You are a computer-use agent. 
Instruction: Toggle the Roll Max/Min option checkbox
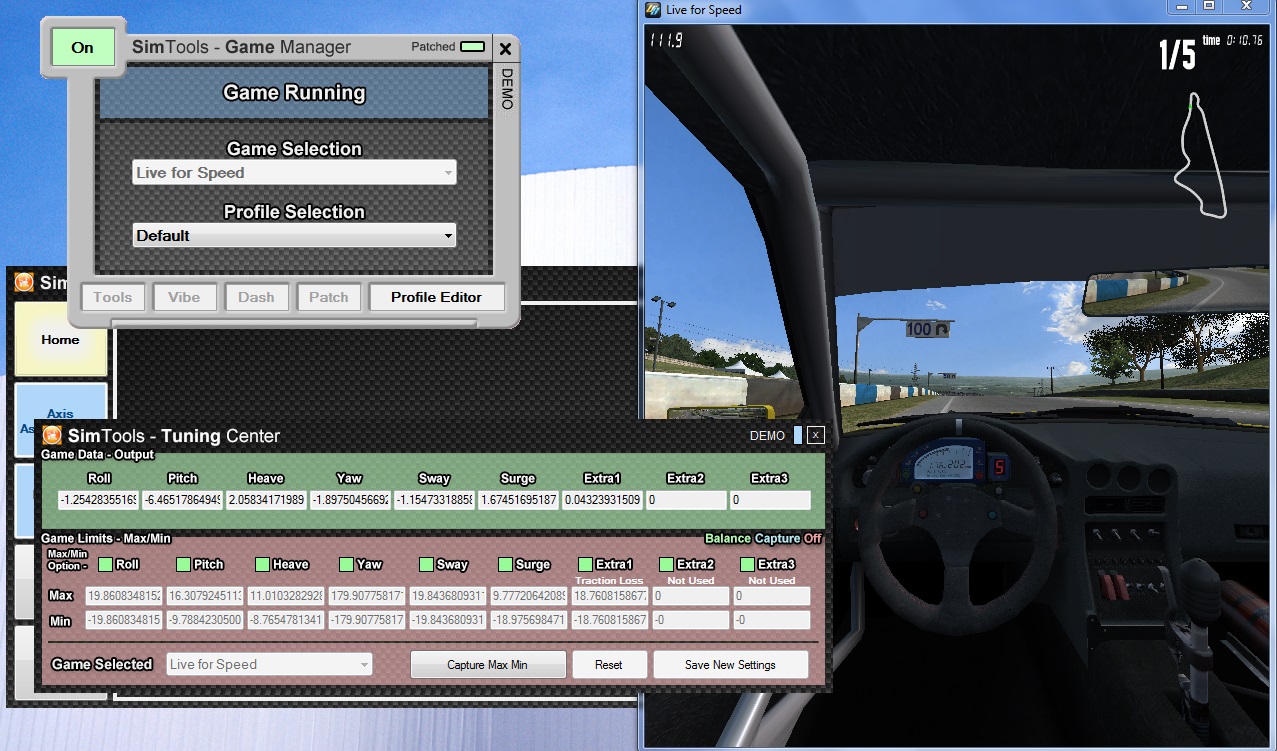[105, 564]
